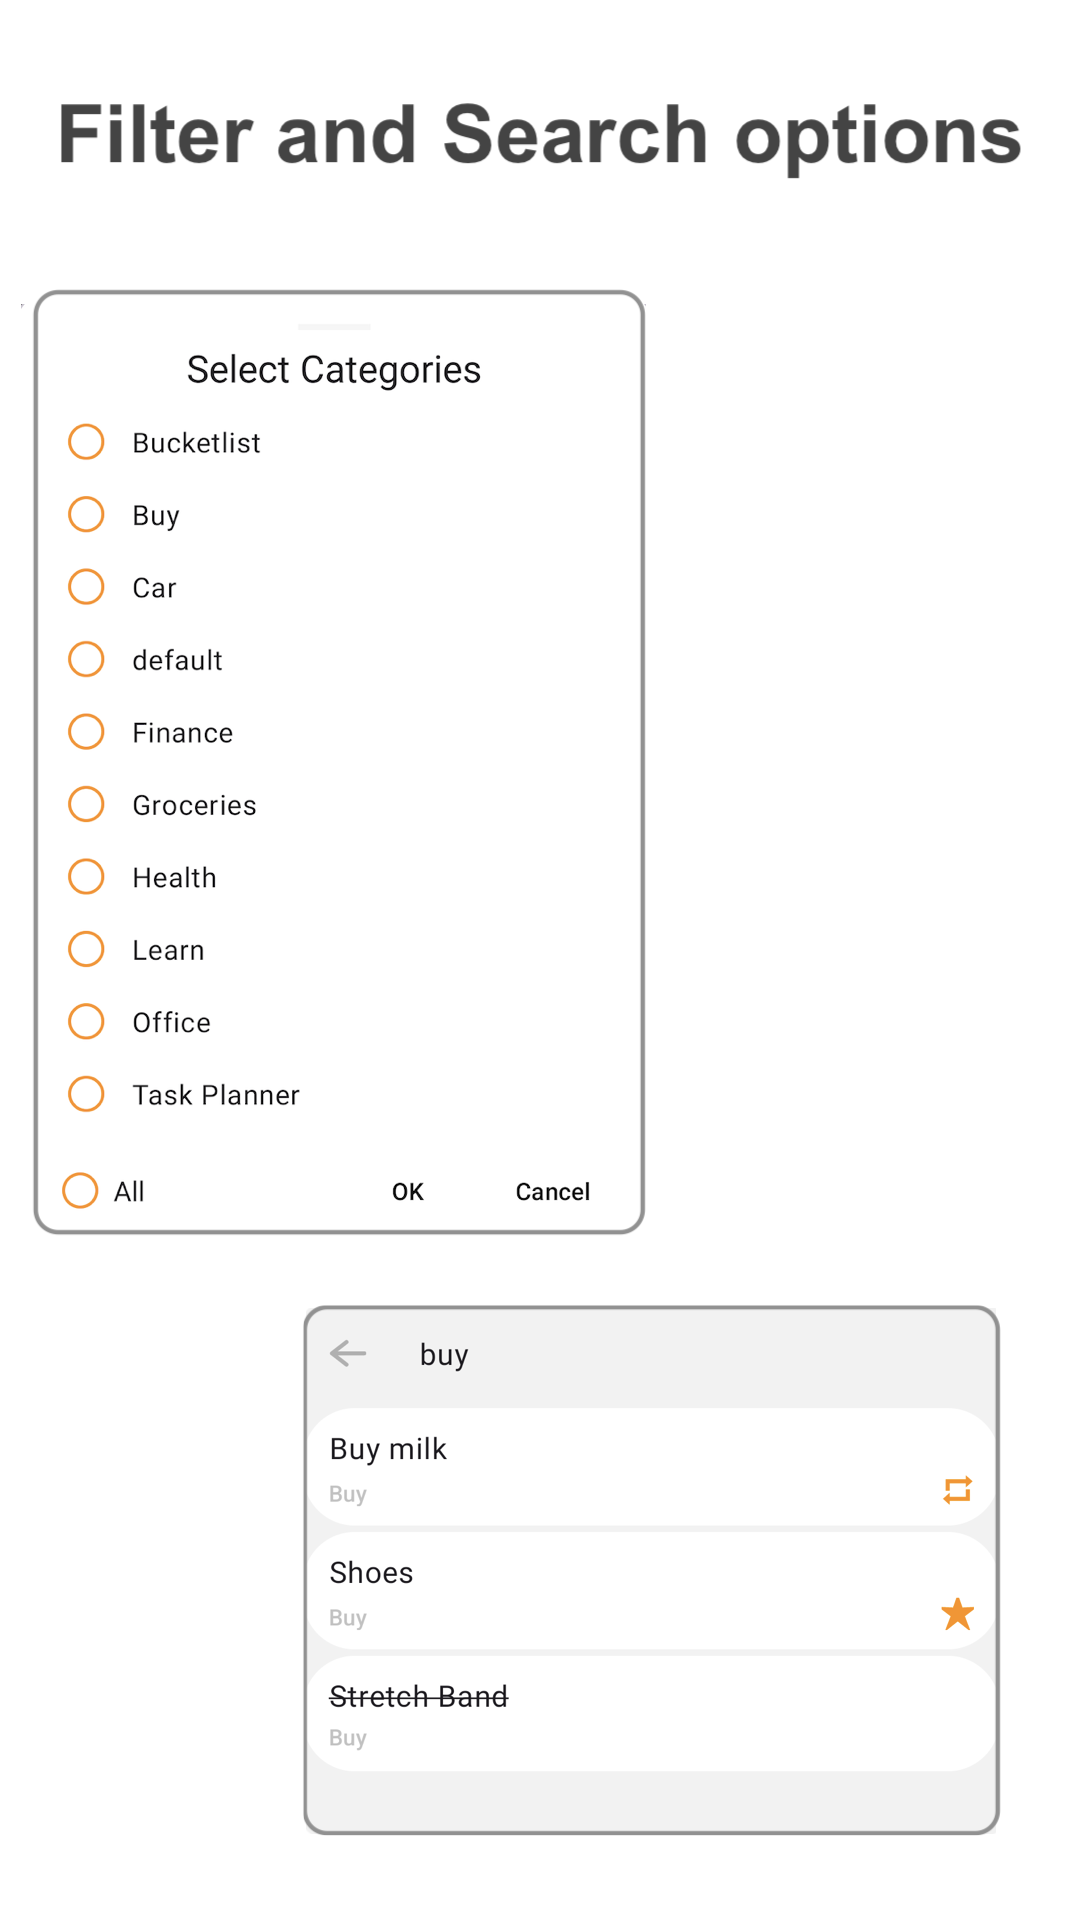Image resolution: width=1080 pixels, height=1920 pixels.
Task: Click the favorite star on the Shoes task
Action: click(x=957, y=1613)
